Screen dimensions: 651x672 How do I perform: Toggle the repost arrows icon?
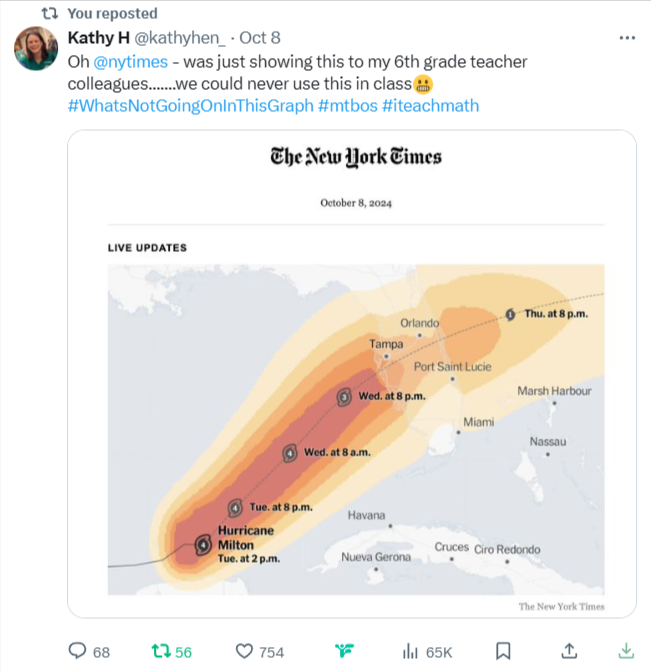pyautogui.click(x=161, y=651)
